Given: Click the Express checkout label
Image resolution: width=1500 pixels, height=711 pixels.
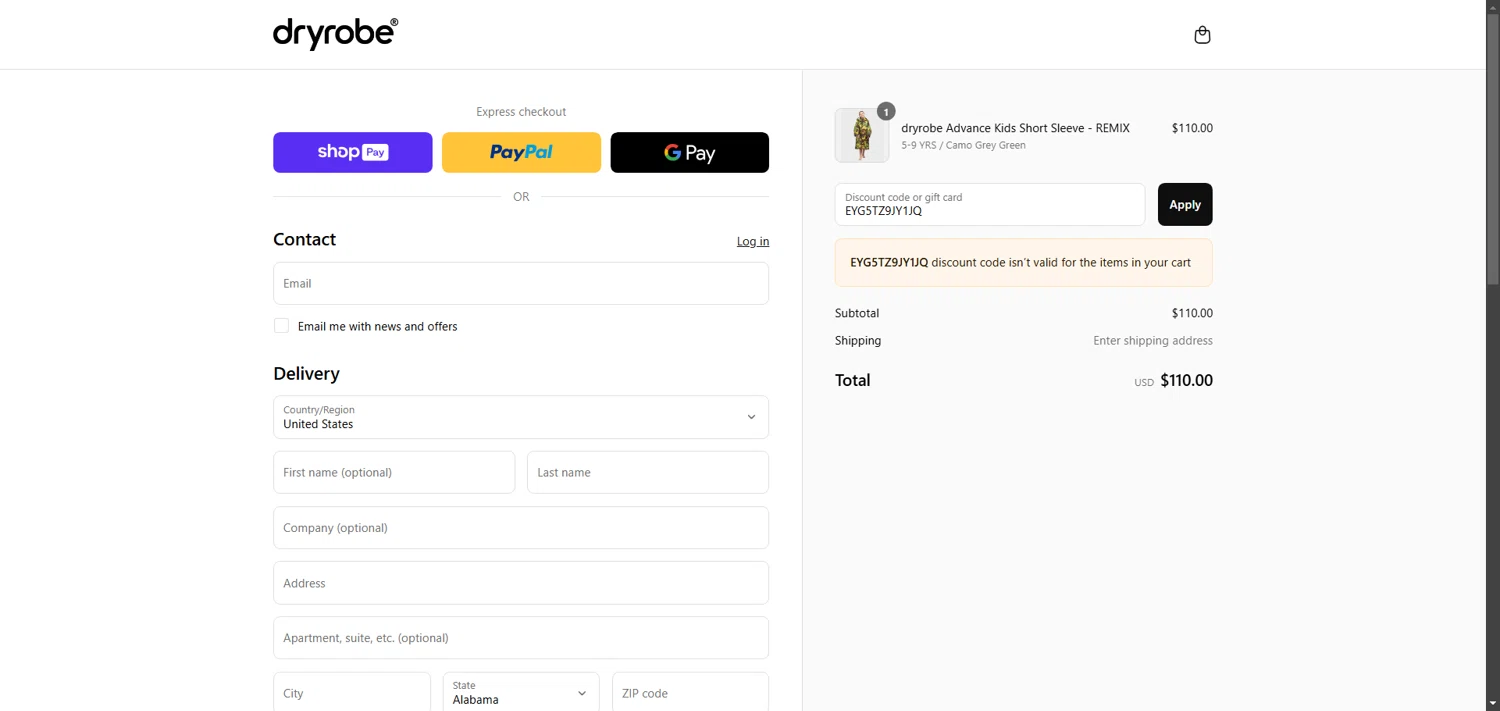Looking at the screenshot, I should coord(521,112).
